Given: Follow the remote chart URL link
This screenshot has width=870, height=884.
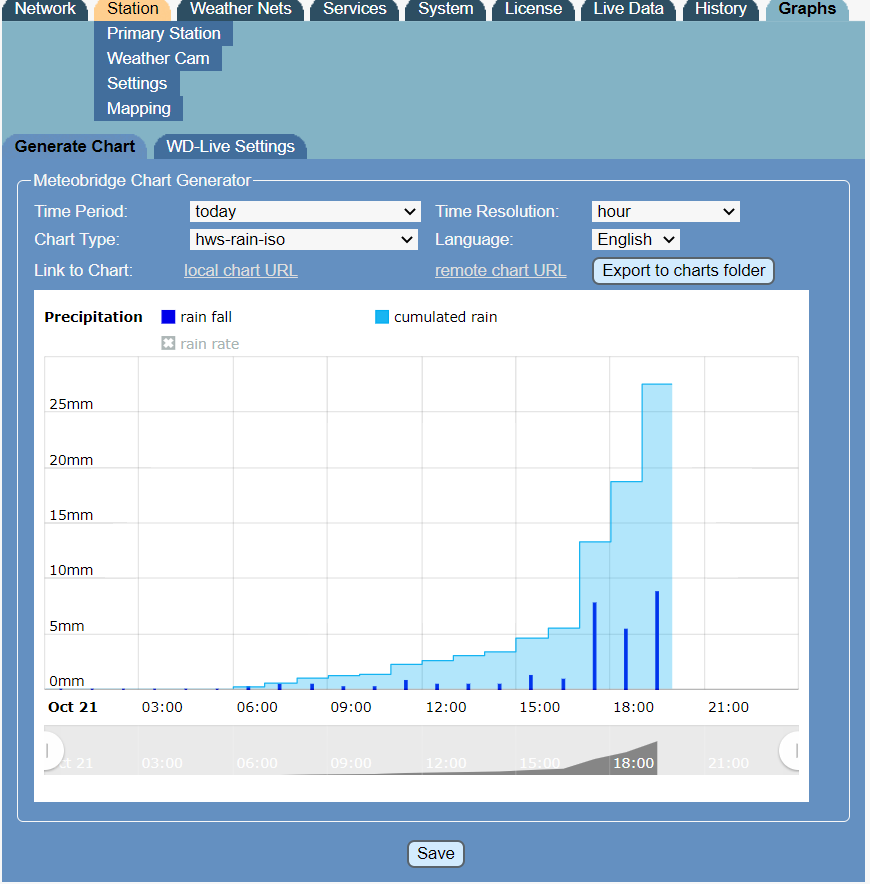Looking at the screenshot, I should tap(500, 271).
